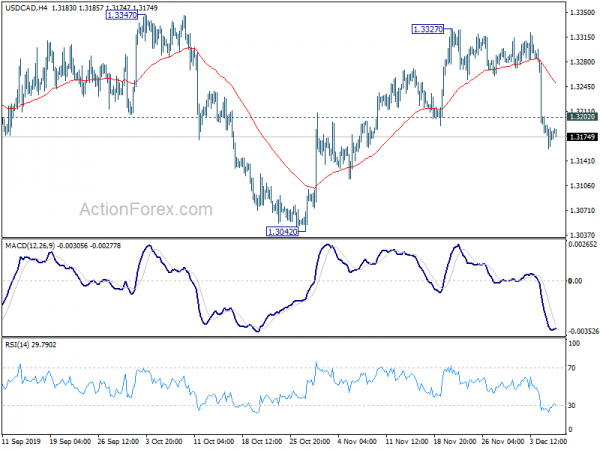Click the 1.33270 peak price label
The width and height of the screenshot is (600, 450).
pos(428,29)
